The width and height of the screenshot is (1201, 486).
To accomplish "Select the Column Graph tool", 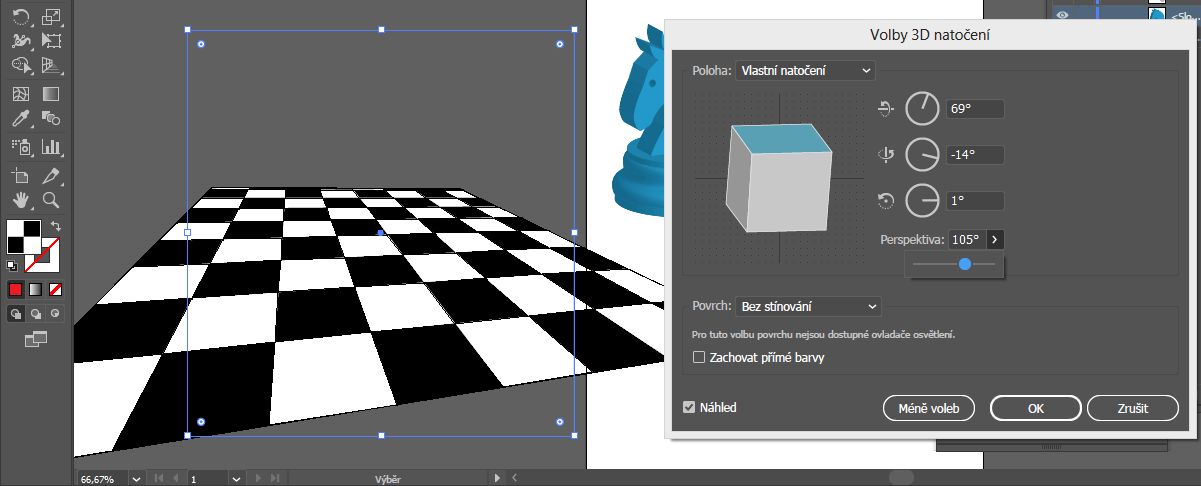I will coord(52,147).
